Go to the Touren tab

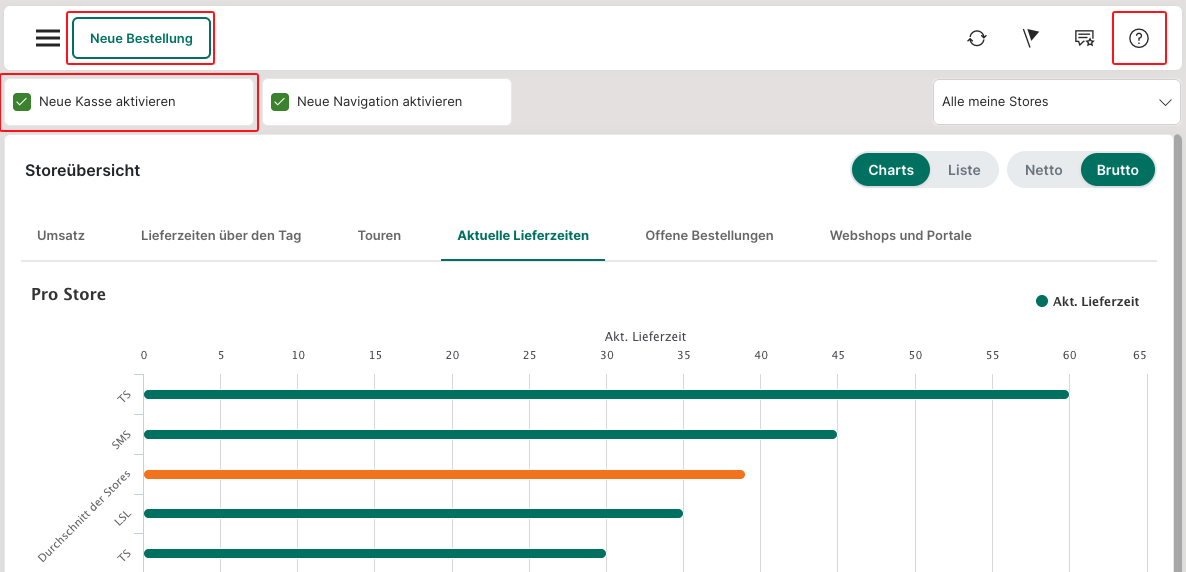tap(379, 236)
